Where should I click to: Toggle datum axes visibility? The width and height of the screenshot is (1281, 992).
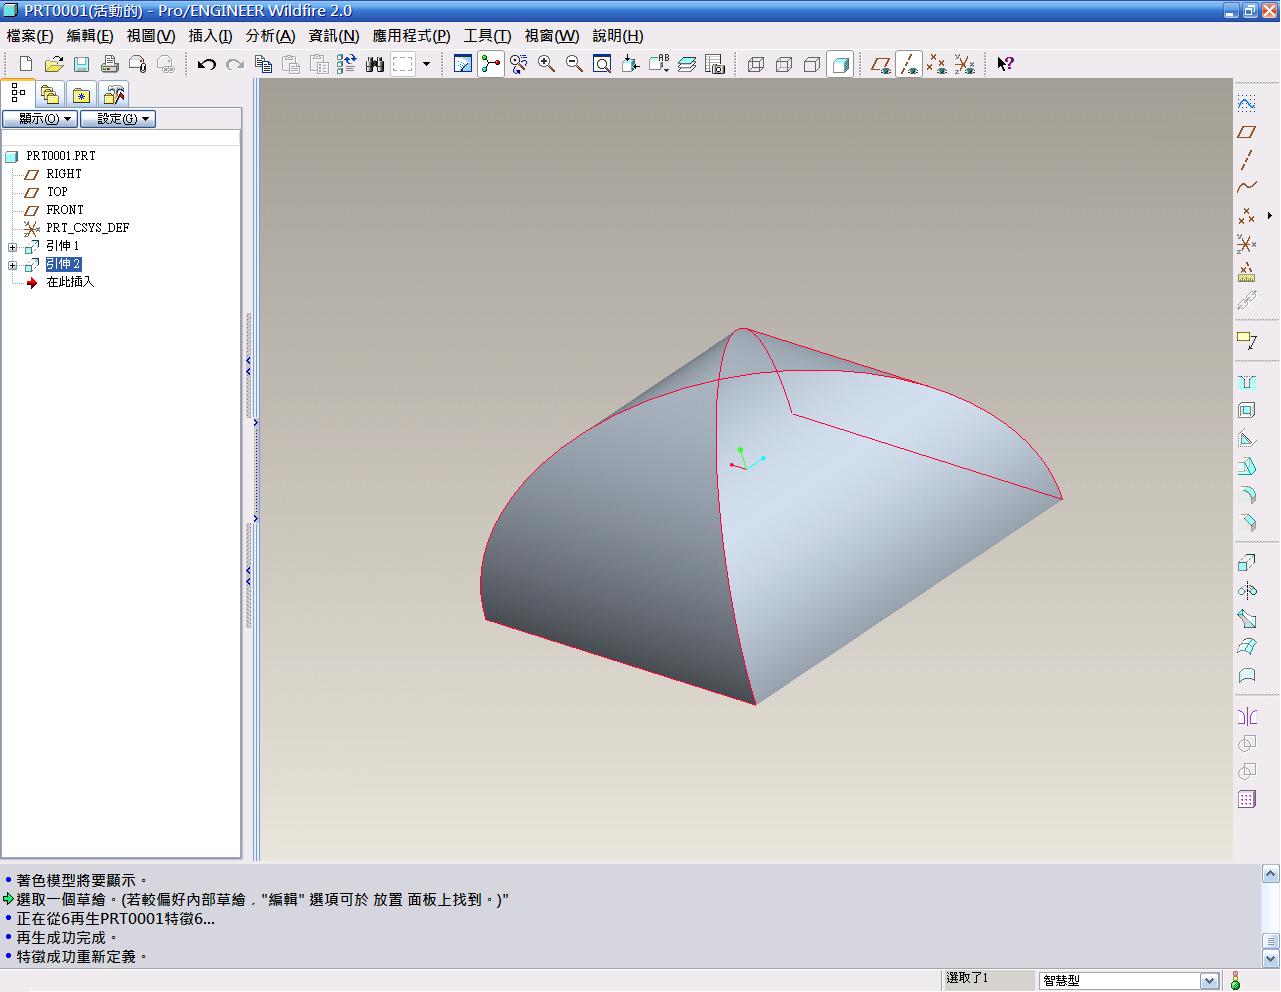[x=908, y=64]
